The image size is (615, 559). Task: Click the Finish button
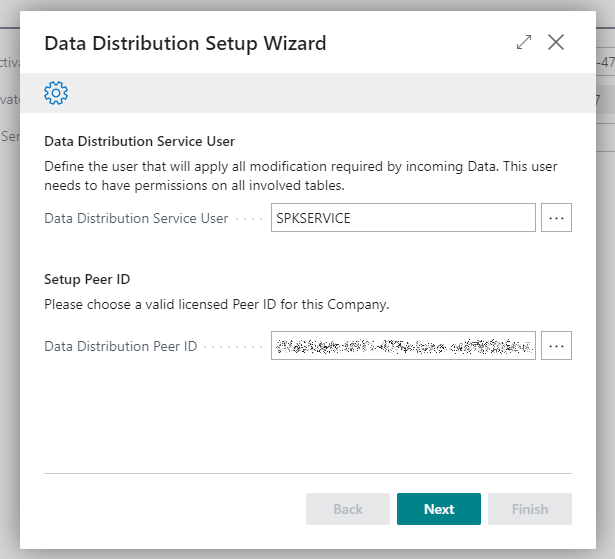[x=529, y=509]
